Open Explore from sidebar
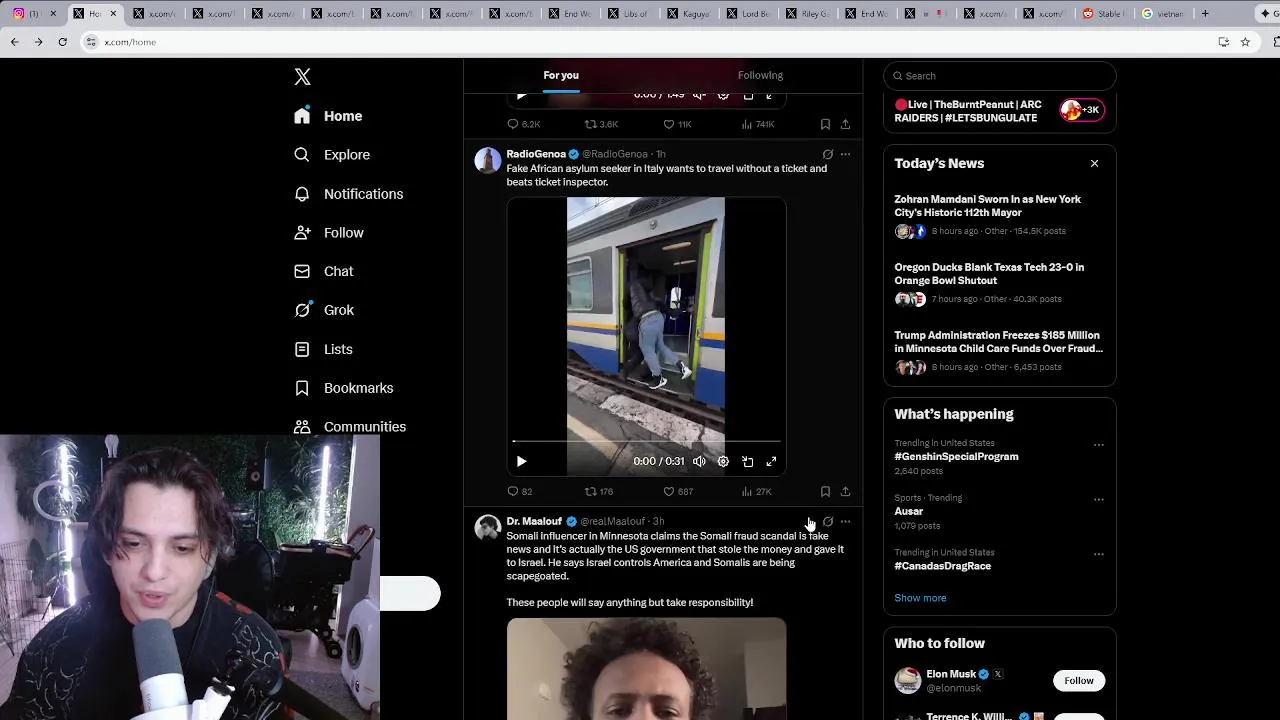Viewport: 1280px width, 720px height. 332,155
